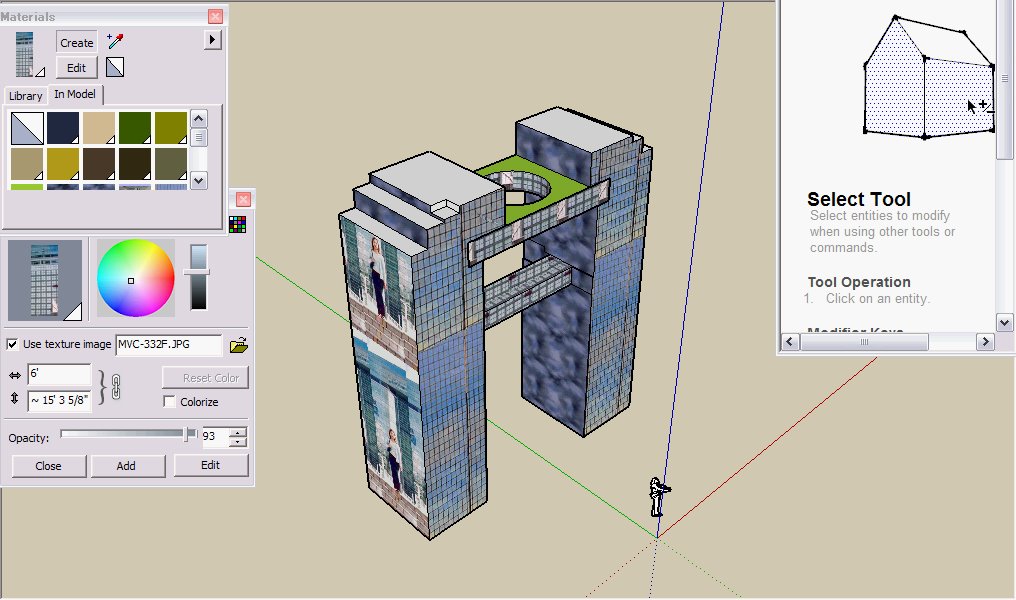The height and width of the screenshot is (600, 1016).
Task: Click the material swatches scrollbar thumb
Action: pos(199,137)
